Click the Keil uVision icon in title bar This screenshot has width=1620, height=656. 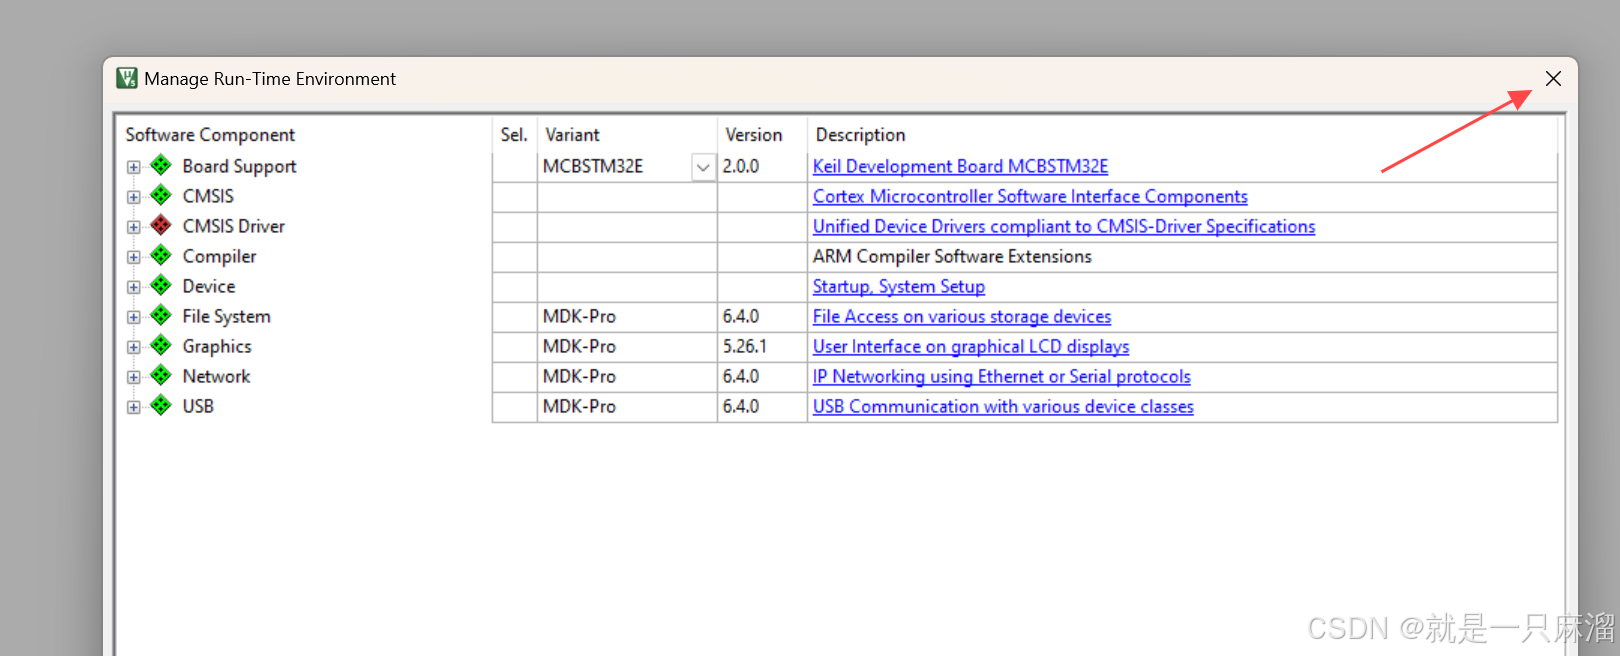coord(127,78)
